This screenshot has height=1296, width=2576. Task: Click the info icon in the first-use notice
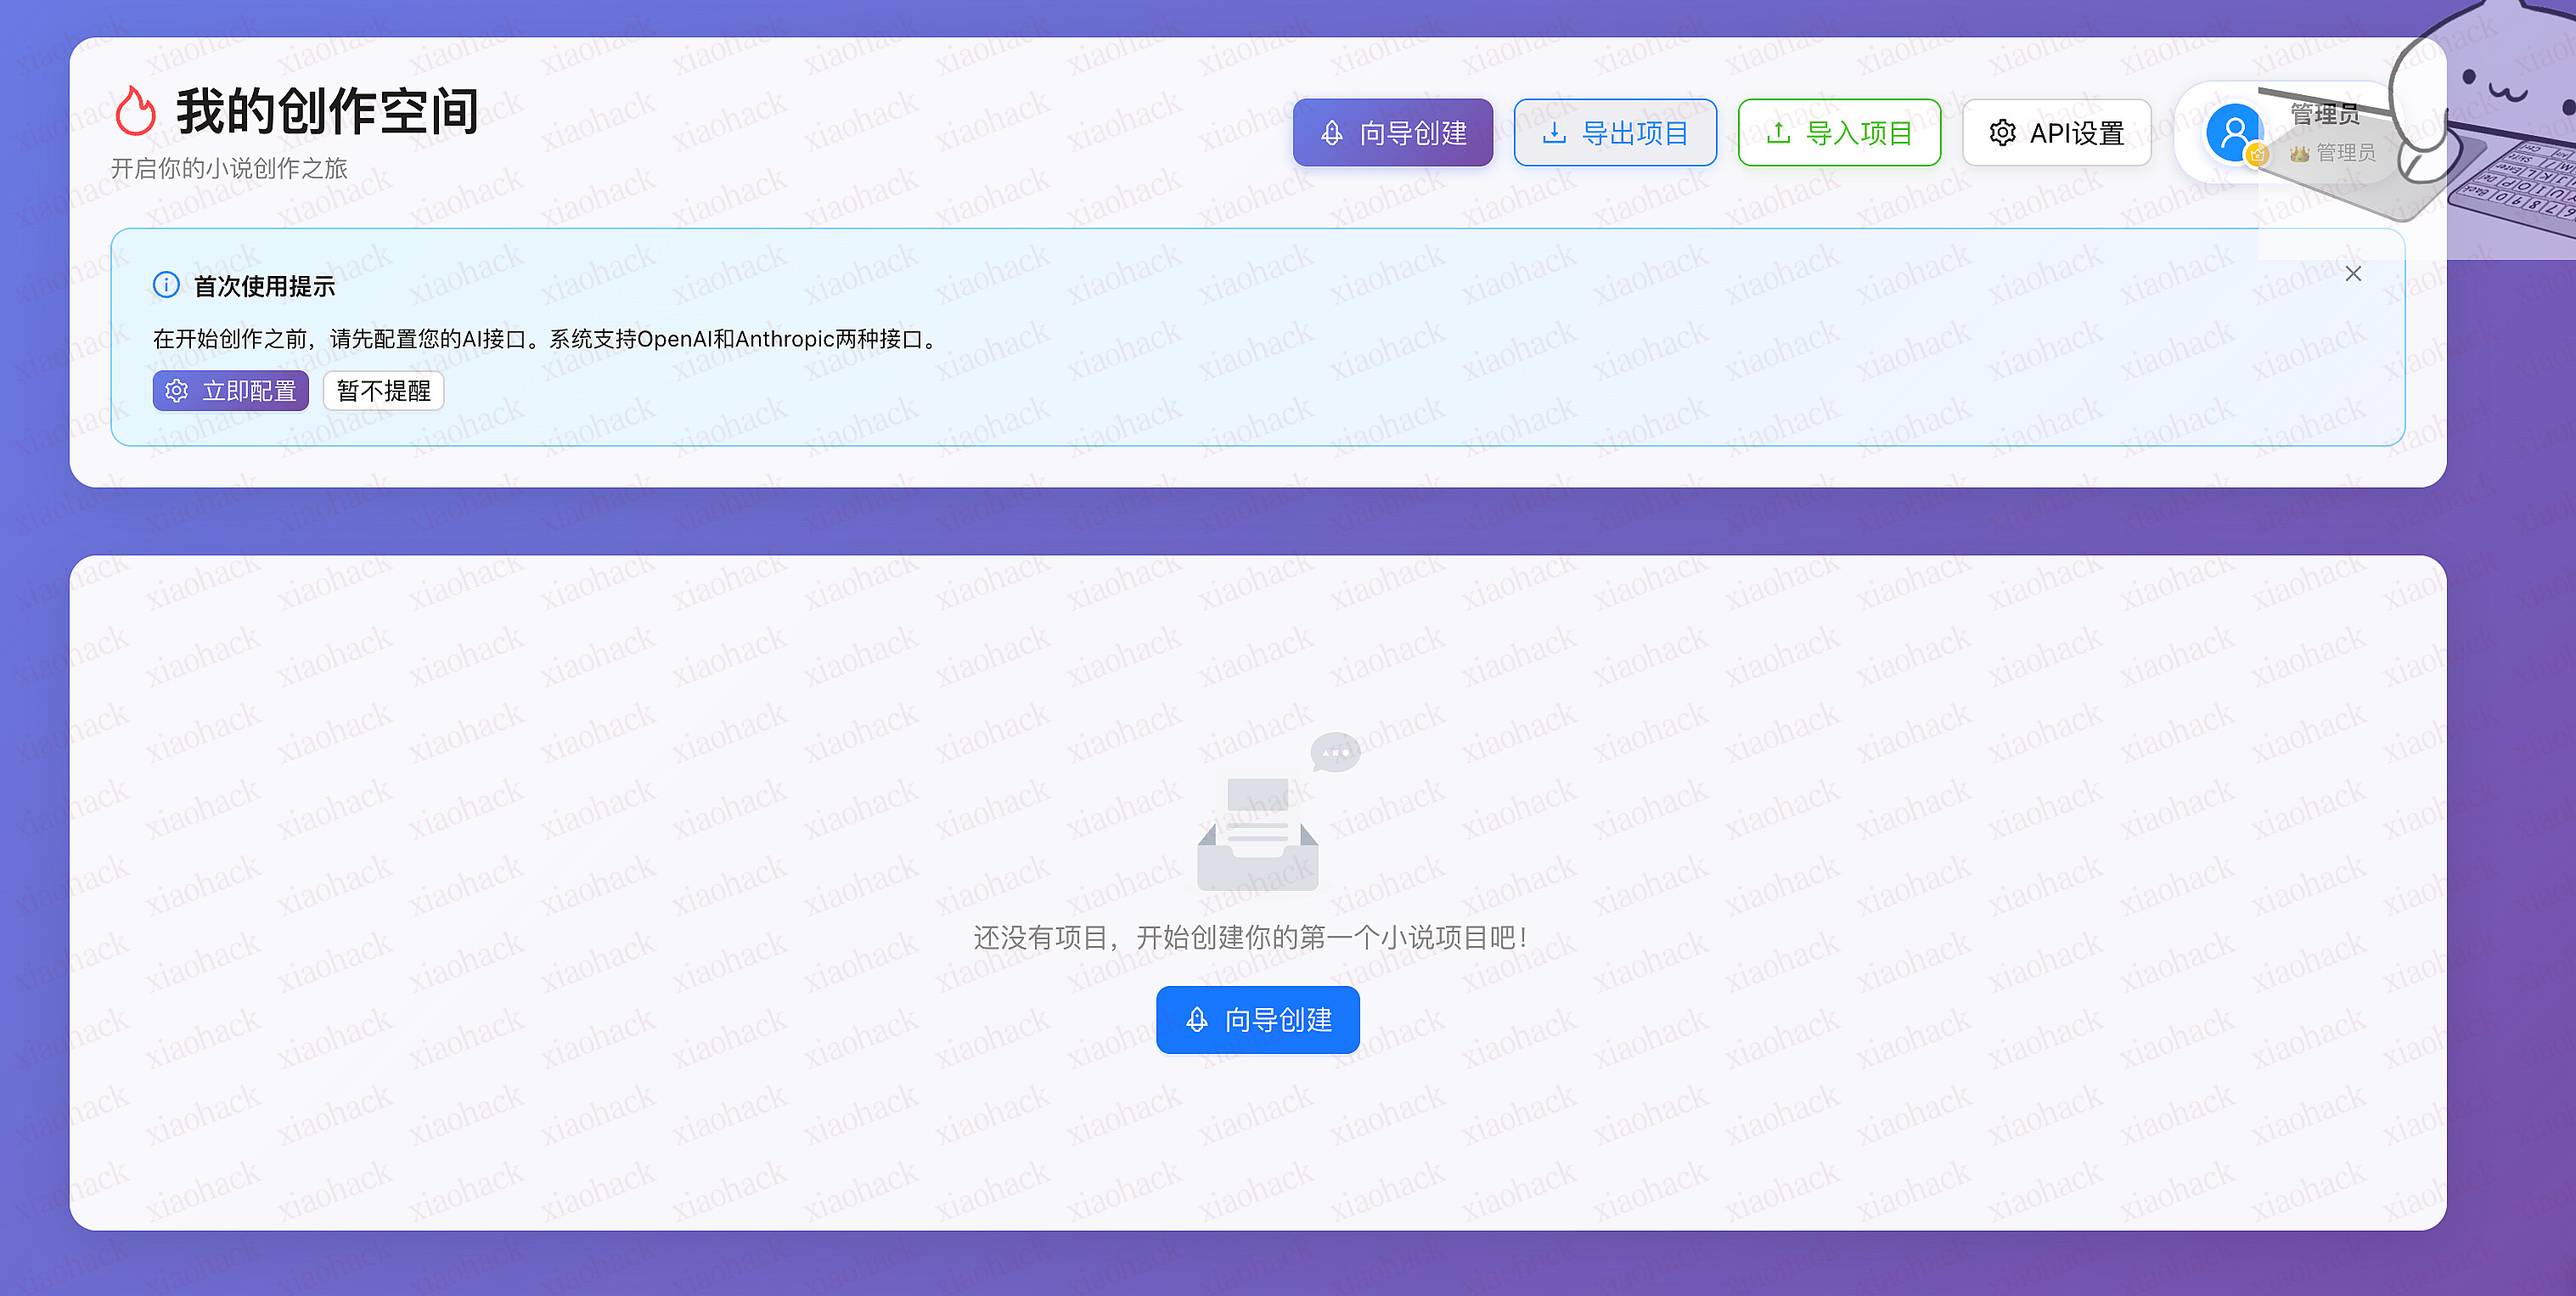166,284
